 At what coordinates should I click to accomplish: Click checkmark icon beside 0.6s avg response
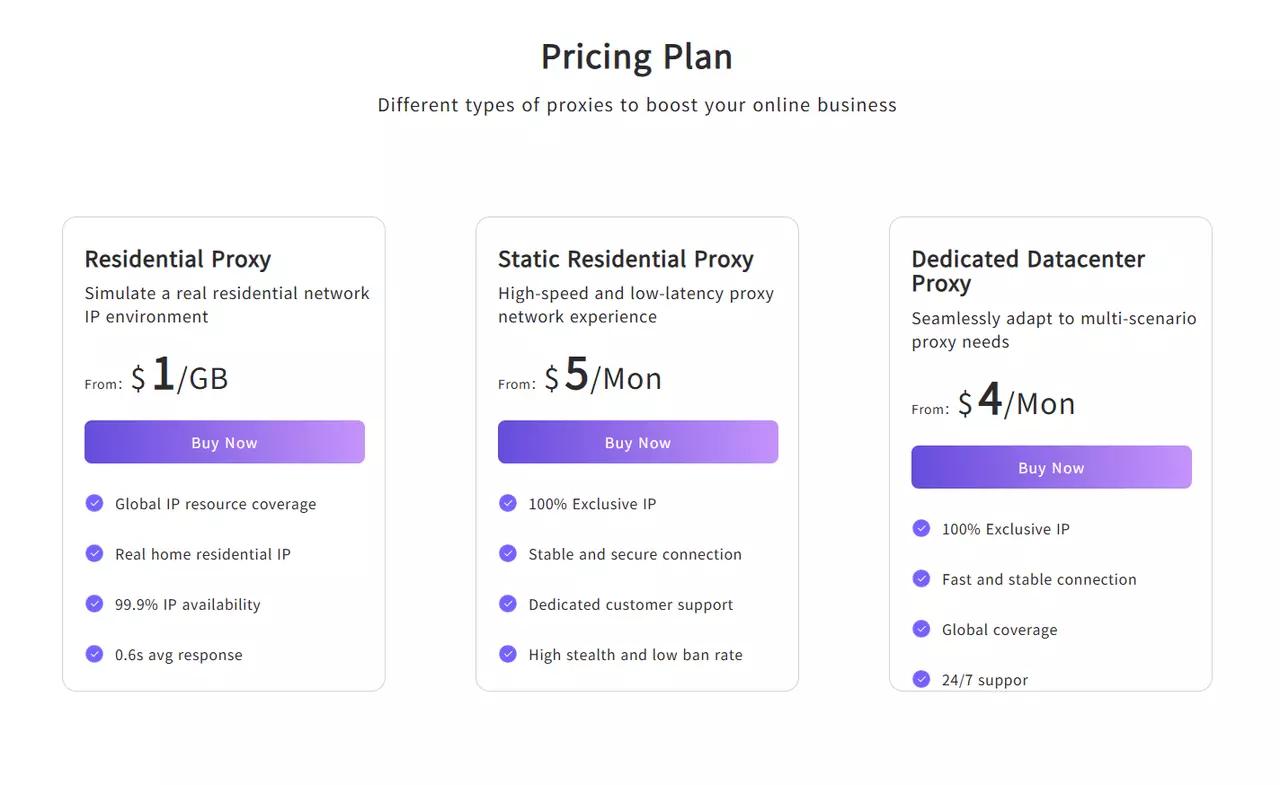pyautogui.click(x=94, y=654)
